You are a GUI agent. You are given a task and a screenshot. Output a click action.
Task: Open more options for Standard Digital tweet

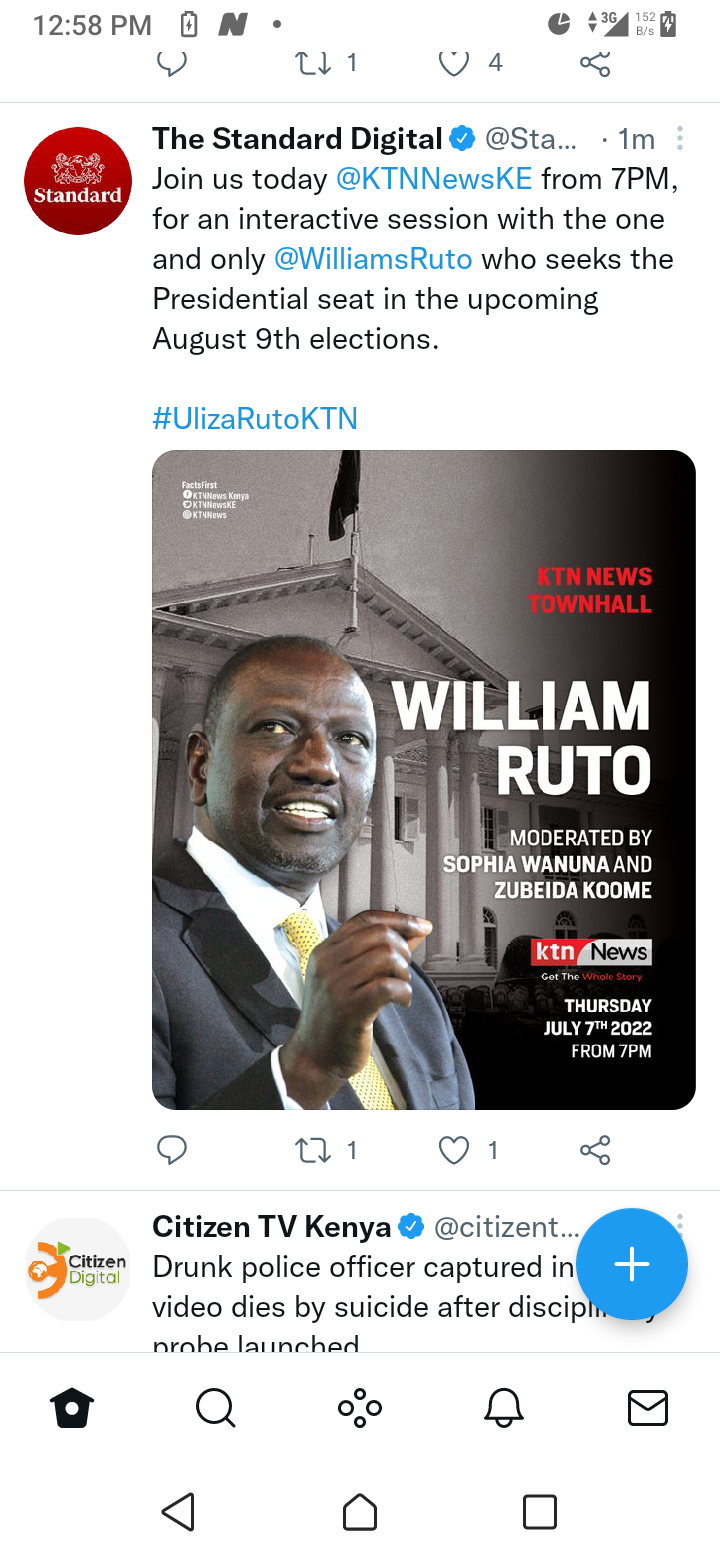pyautogui.click(x=680, y=138)
